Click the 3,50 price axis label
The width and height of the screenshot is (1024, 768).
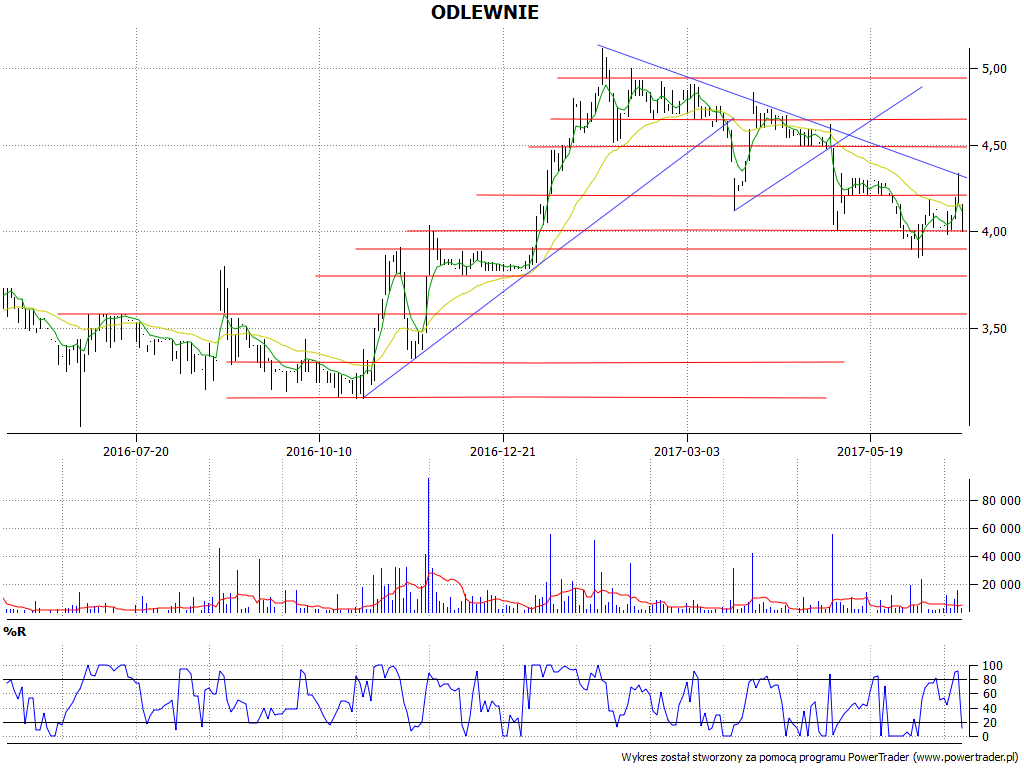point(992,328)
